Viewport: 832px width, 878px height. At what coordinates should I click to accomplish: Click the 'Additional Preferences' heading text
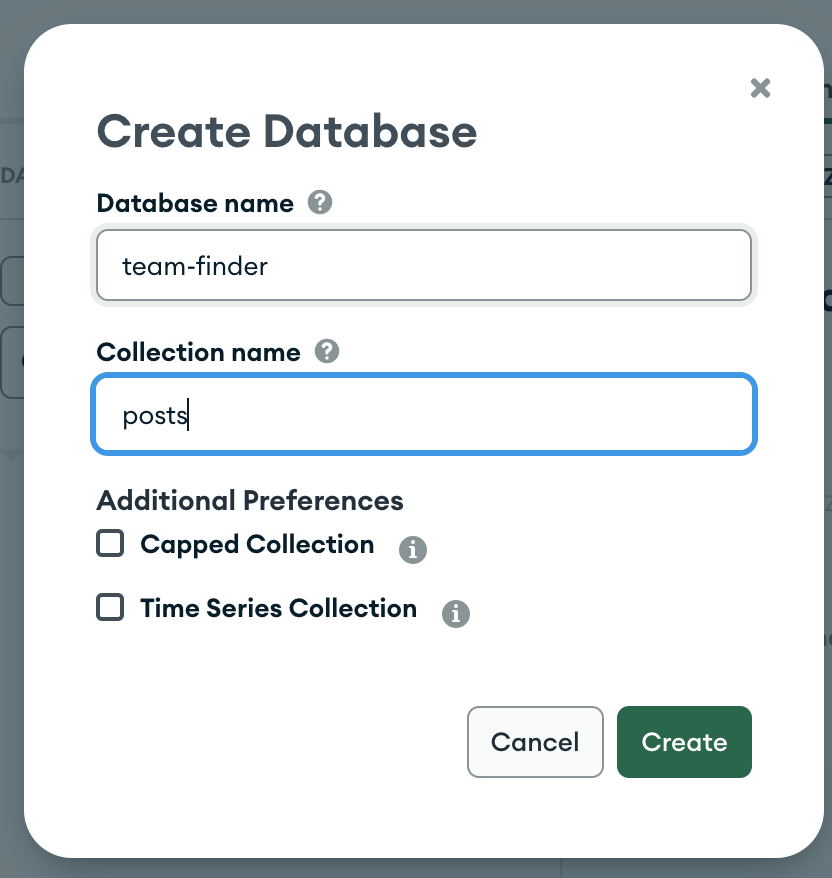click(x=250, y=500)
